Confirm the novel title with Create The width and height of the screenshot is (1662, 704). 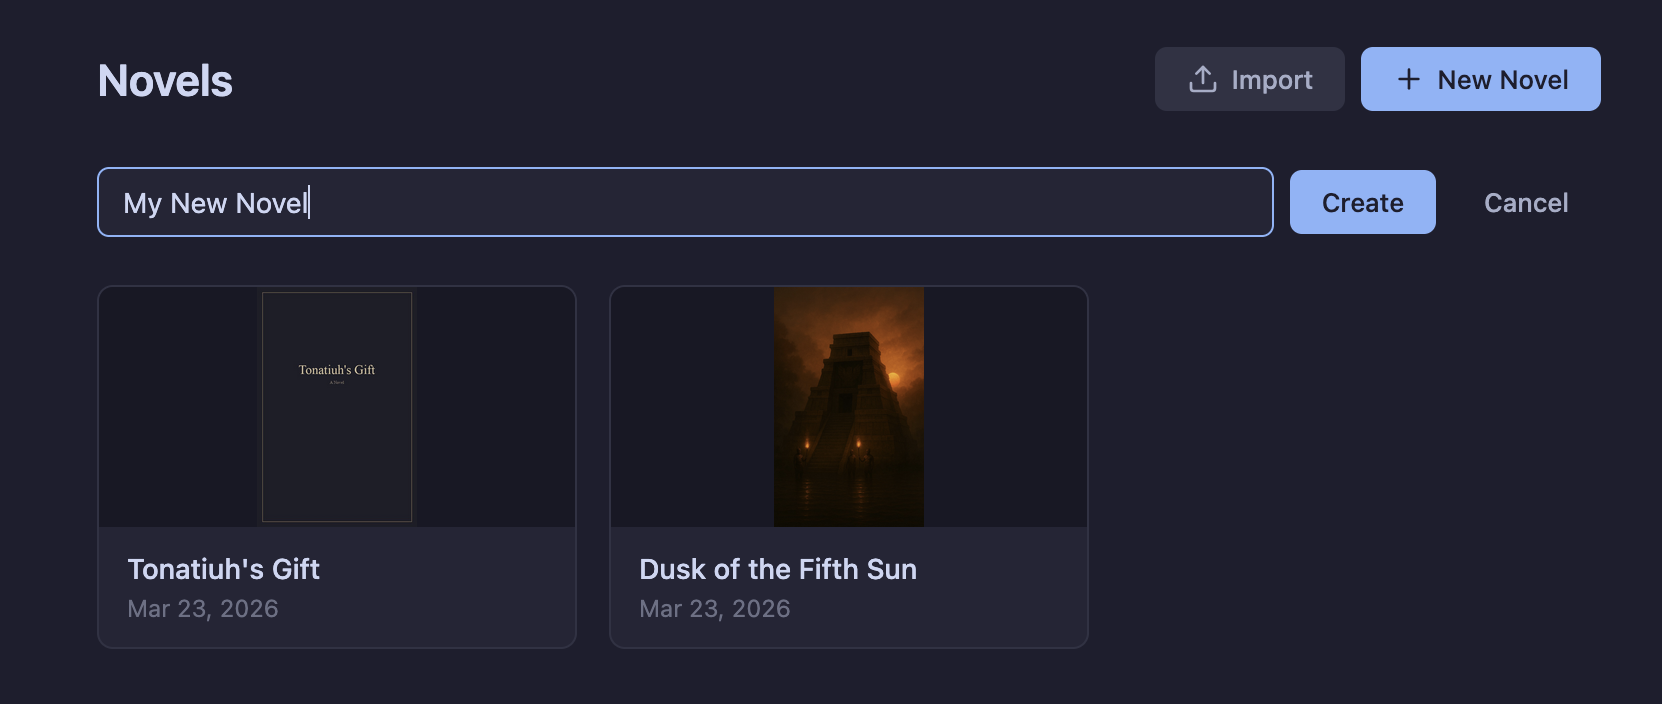(x=1362, y=202)
